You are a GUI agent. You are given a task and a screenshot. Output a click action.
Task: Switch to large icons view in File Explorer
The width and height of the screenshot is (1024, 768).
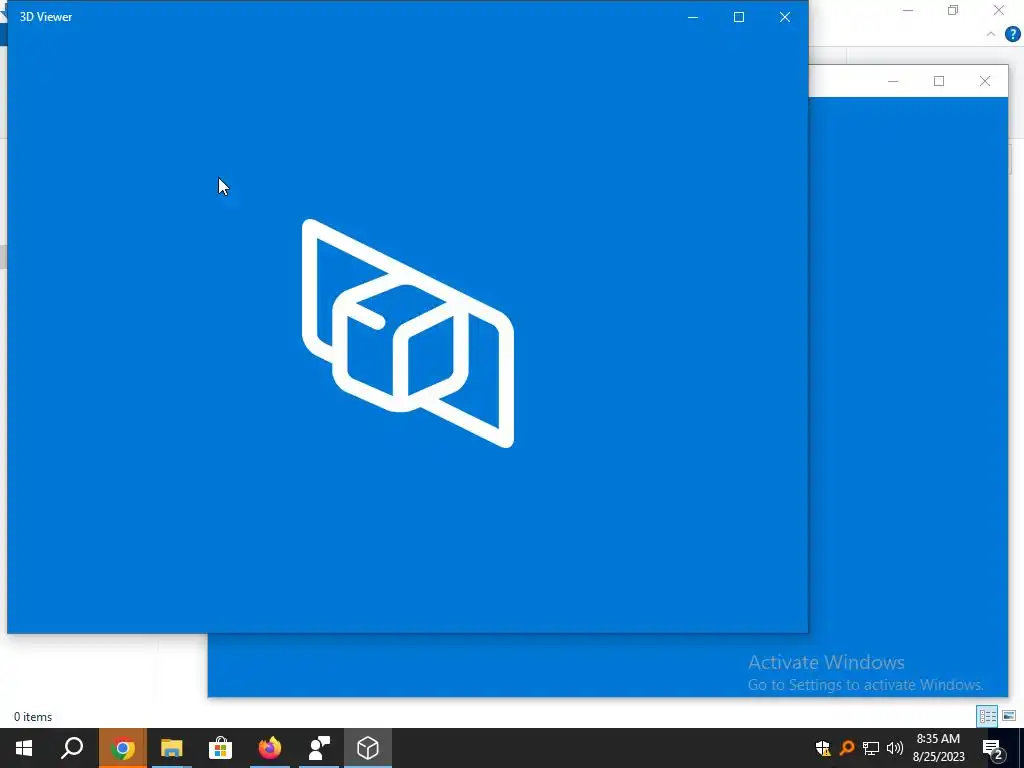point(1009,716)
